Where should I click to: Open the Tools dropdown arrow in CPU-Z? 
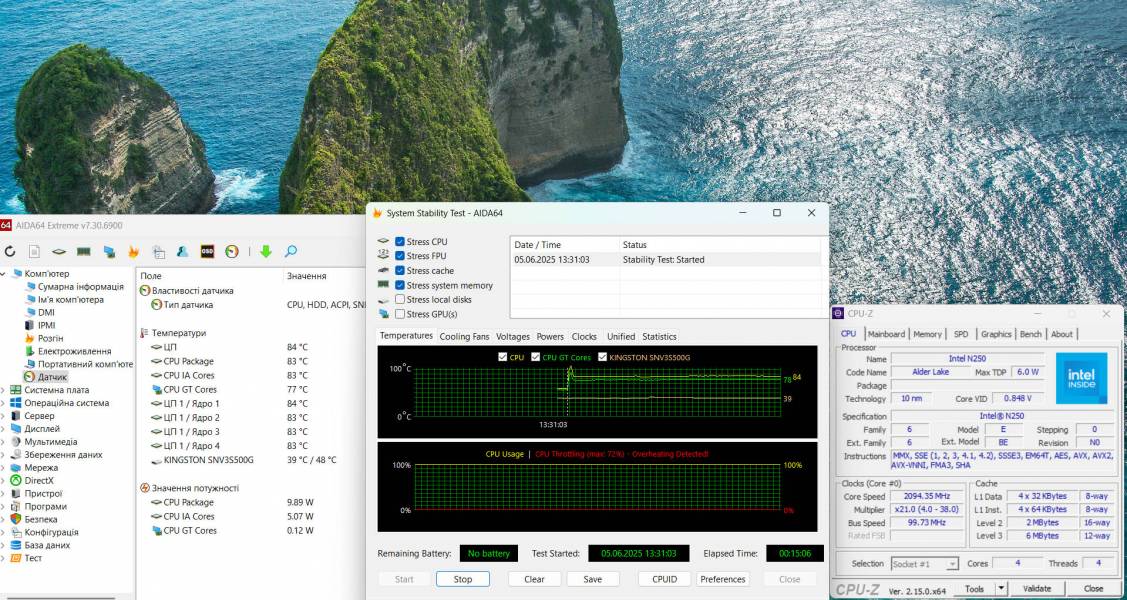click(1001, 589)
